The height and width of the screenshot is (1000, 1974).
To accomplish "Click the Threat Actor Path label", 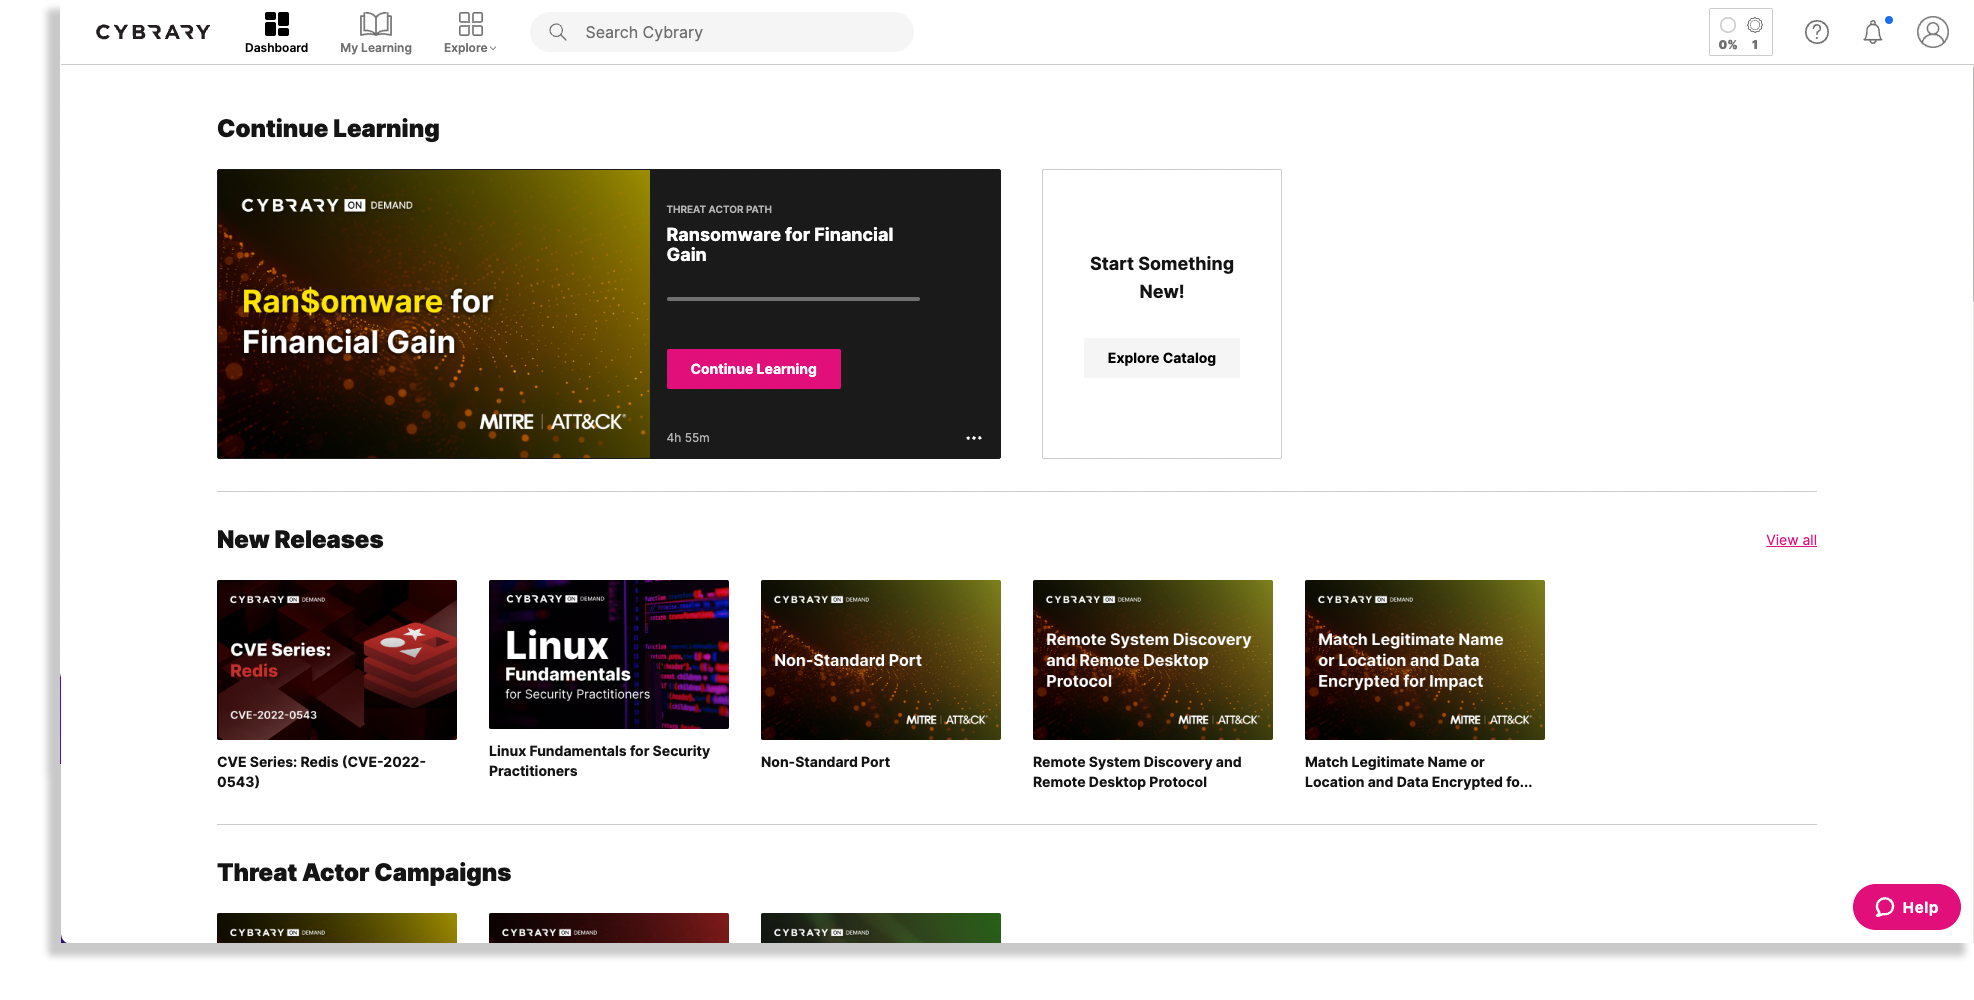I will coord(719,209).
